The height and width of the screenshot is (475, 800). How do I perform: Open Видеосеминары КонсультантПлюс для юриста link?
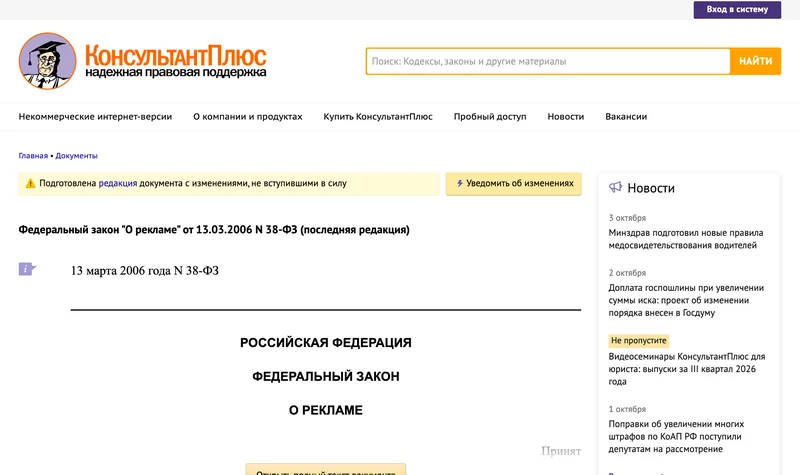686,369
